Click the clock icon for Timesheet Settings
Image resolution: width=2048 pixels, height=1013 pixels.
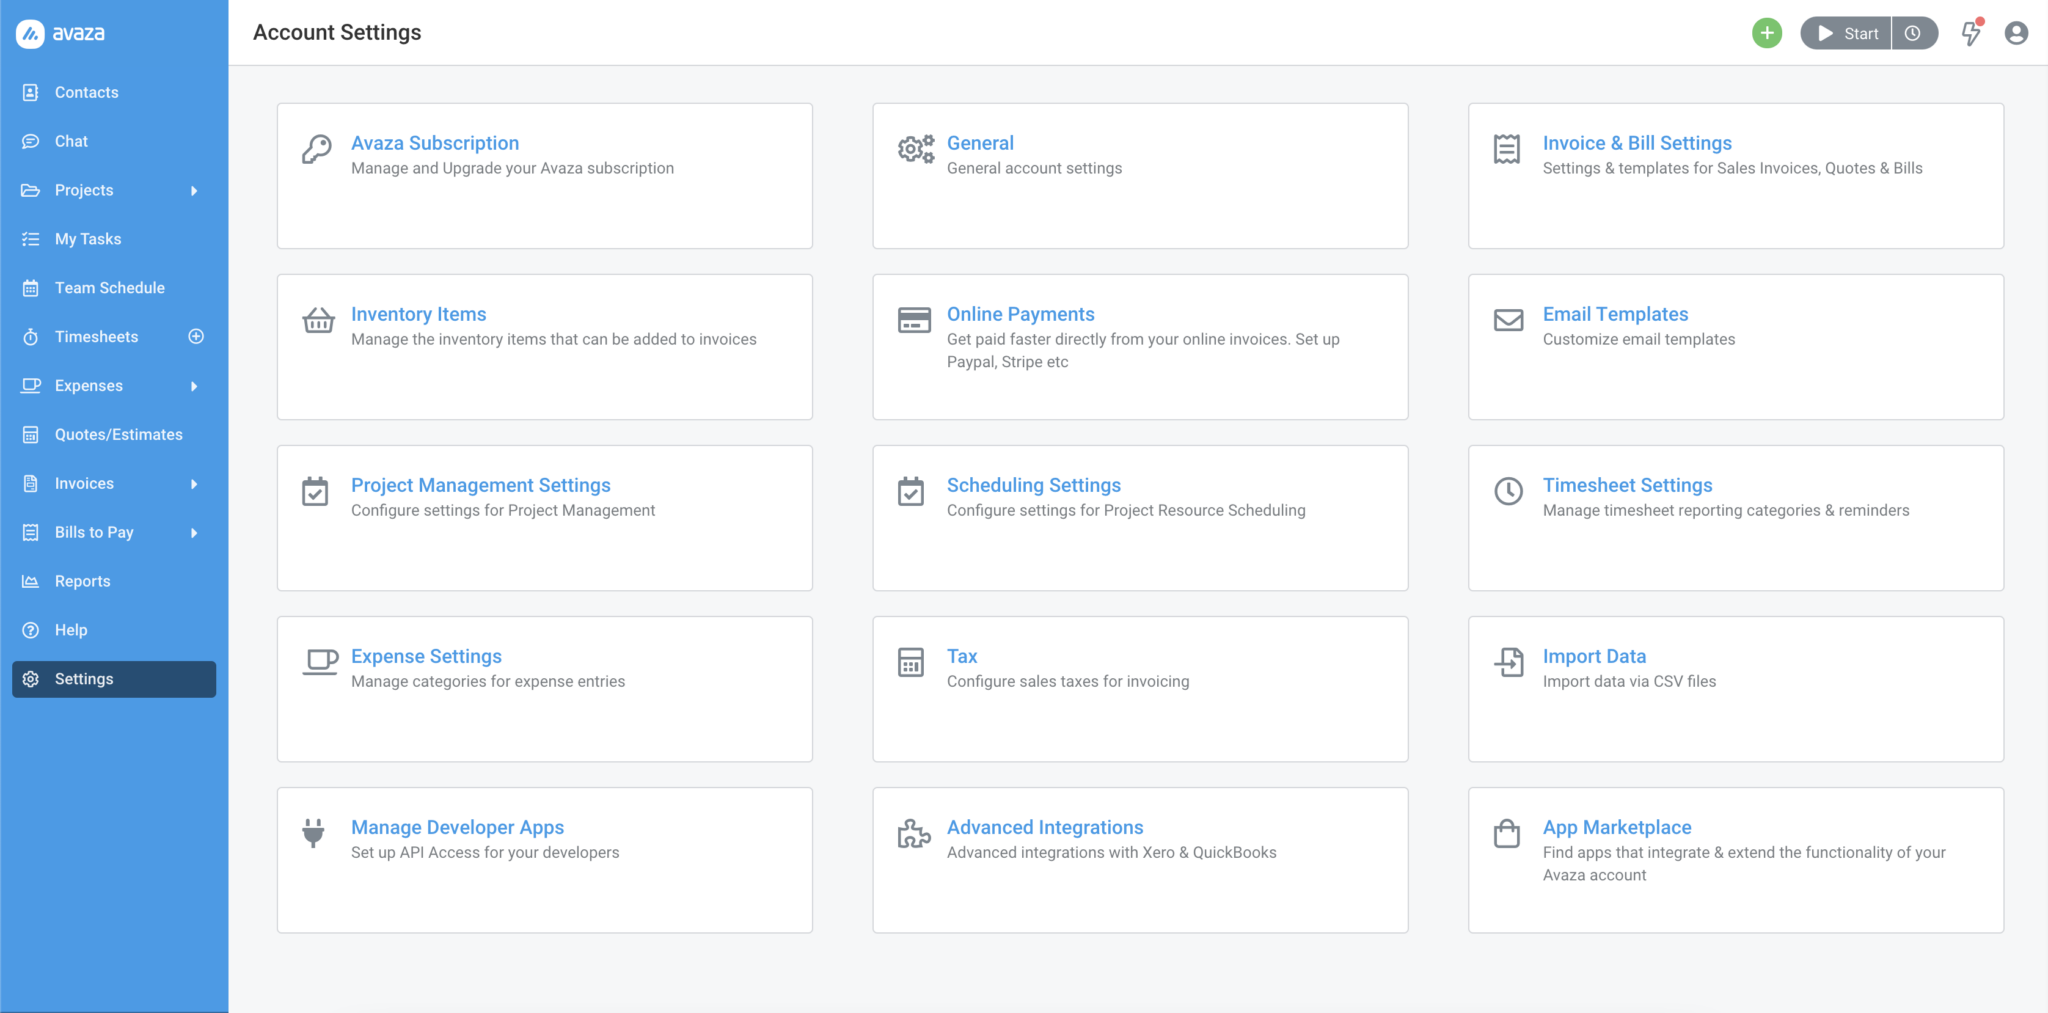point(1508,491)
